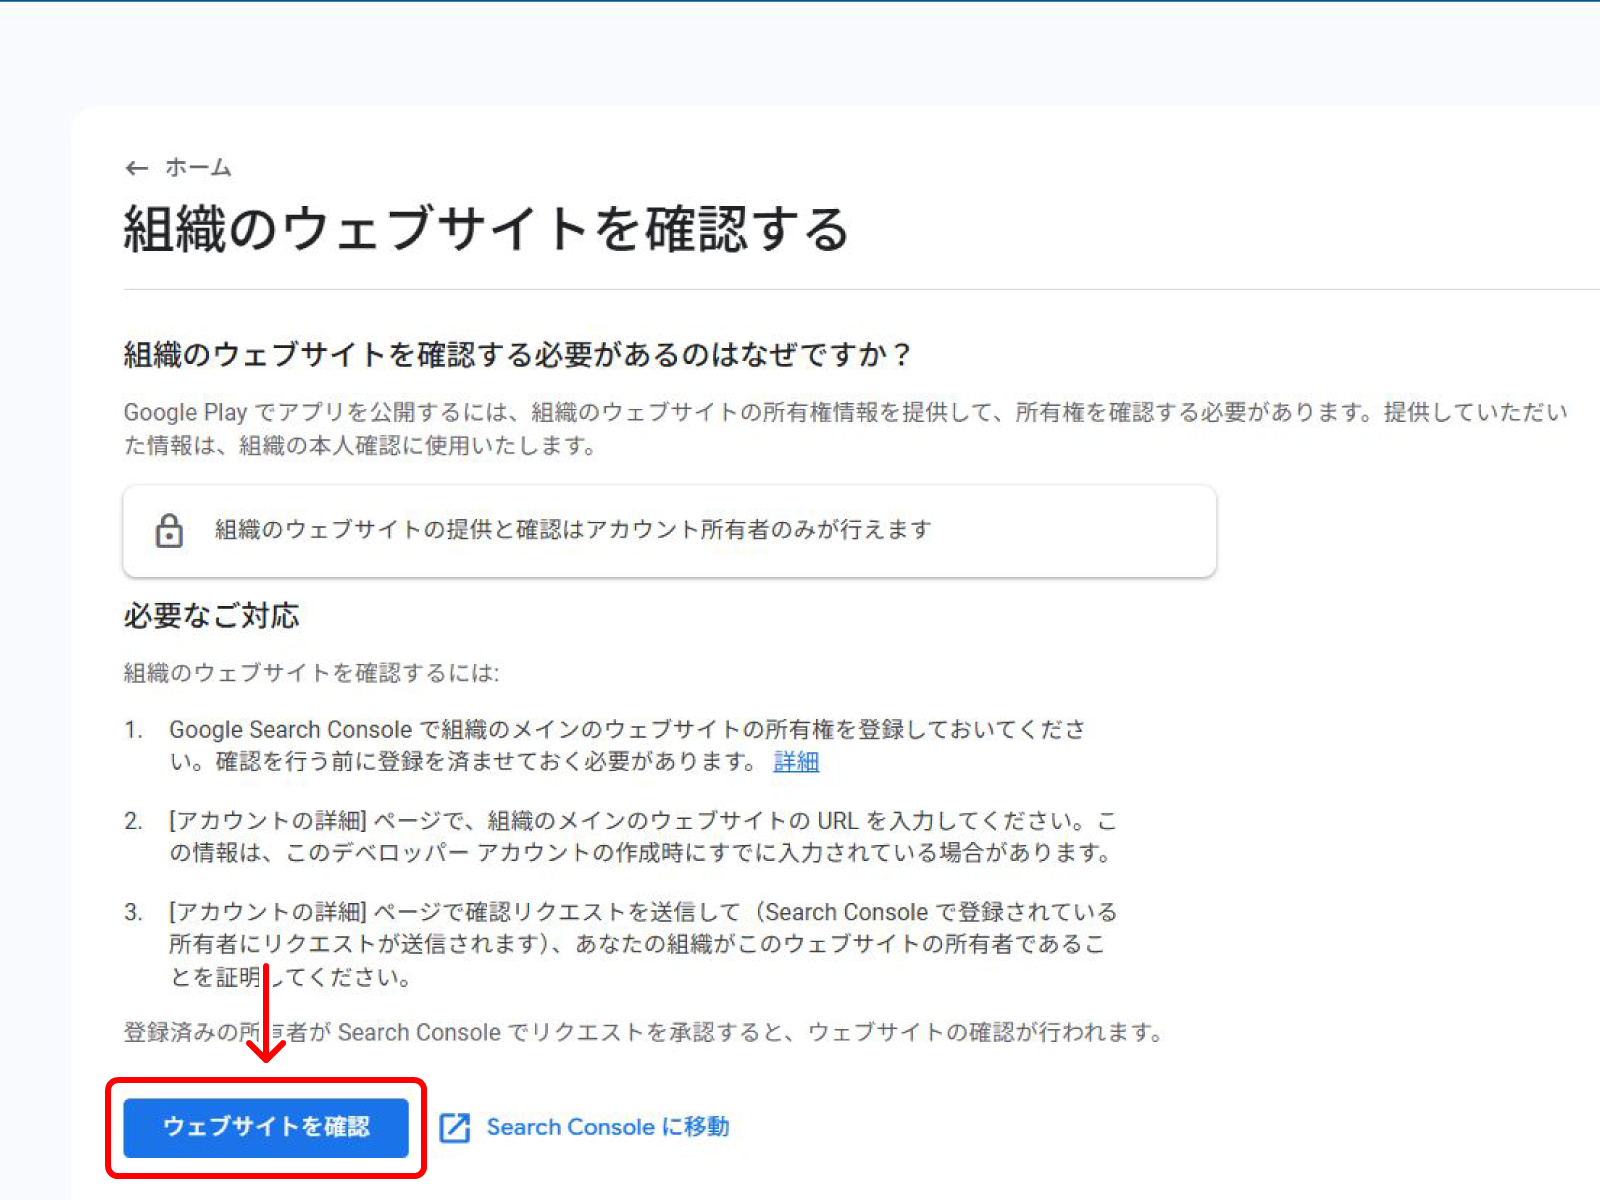Follow the 詳細 hyperlink in step 1

795,761
